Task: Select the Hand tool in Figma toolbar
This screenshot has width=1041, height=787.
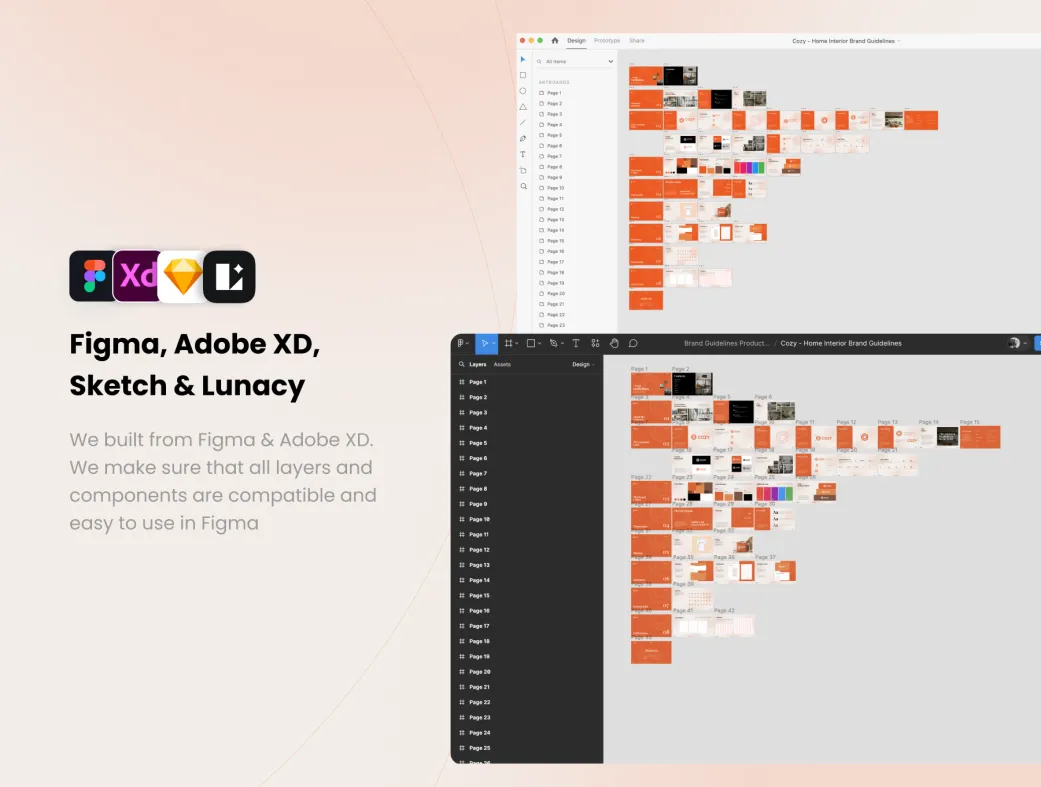Action: tap(614, 343)
